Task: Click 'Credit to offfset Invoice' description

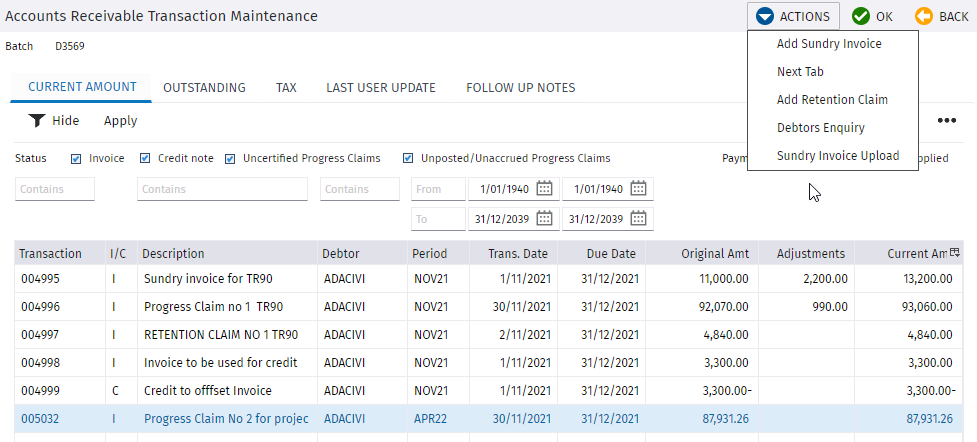Action: coord(207,391)
